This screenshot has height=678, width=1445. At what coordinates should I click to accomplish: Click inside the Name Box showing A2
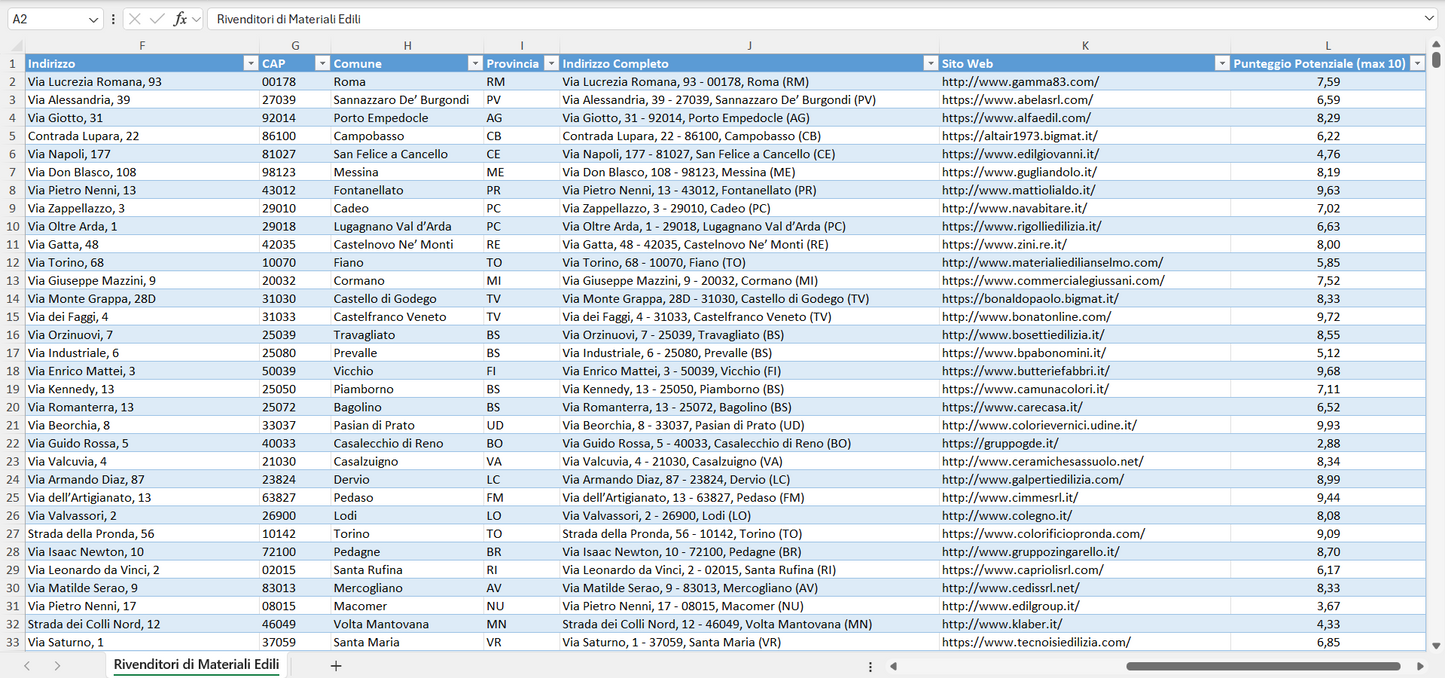click(x=45, y=19)
